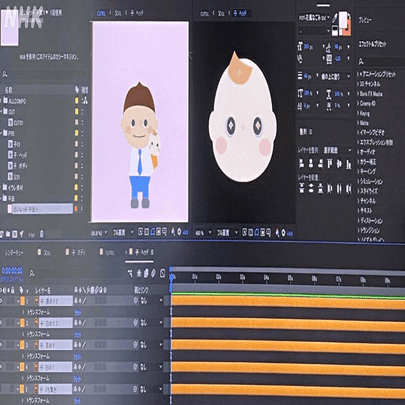Toggle the eye of timeline layer 3

(x=2, y=345)
